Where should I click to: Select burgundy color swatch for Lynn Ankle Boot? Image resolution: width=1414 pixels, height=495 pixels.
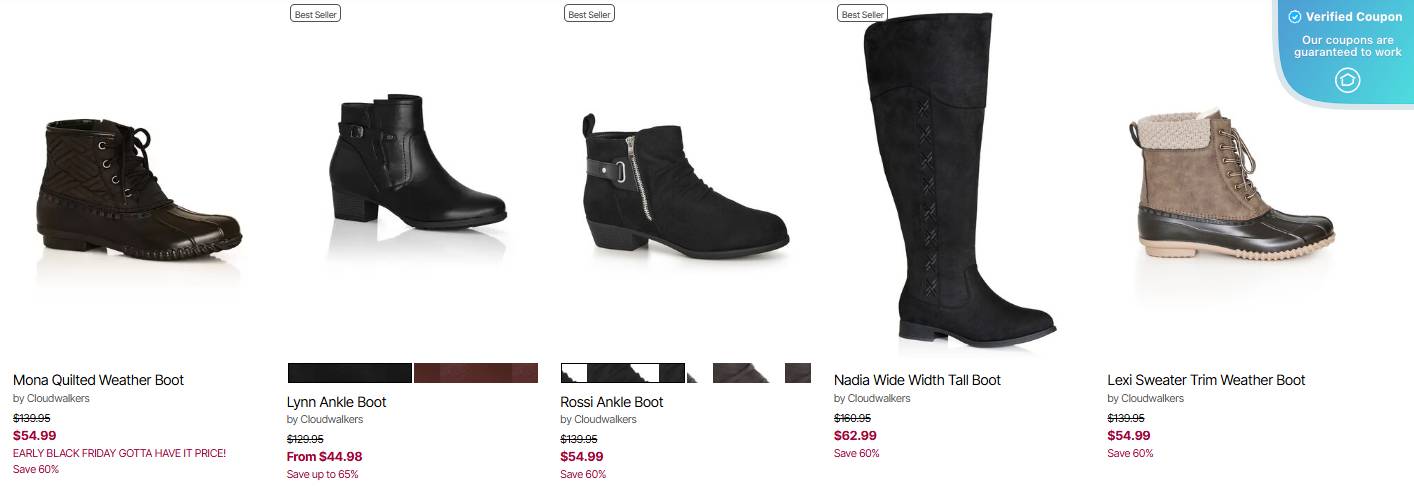(x=476, y=373)
